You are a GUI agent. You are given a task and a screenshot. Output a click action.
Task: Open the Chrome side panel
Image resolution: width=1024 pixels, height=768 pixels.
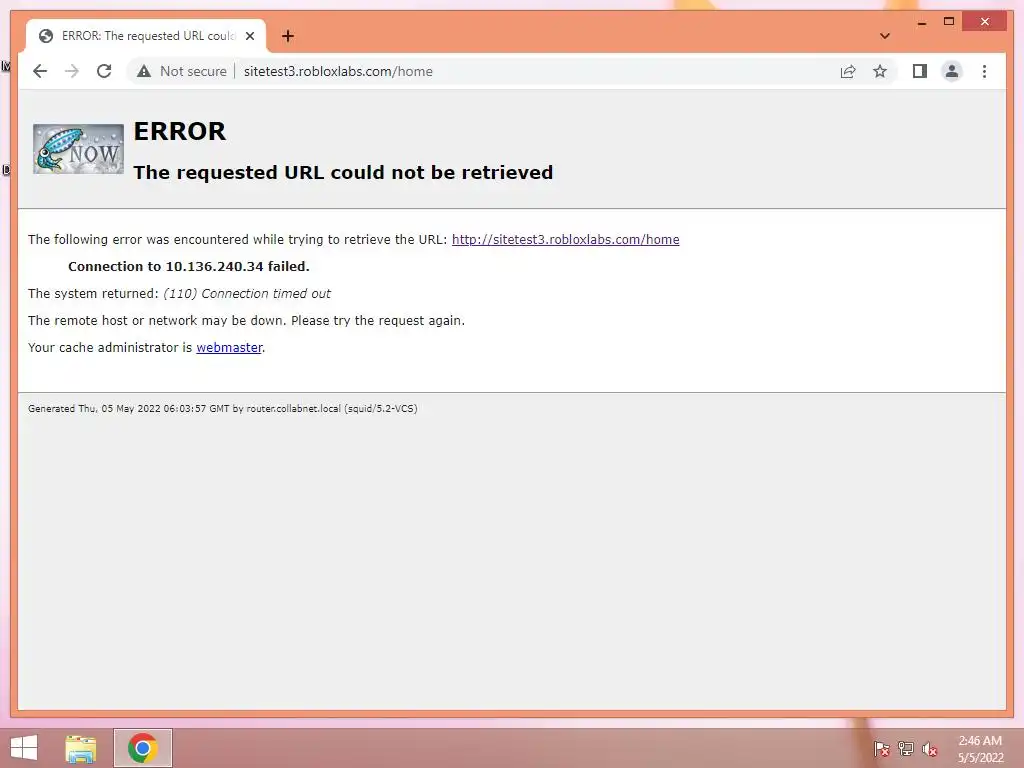pyautogui.click(x=920, y=71)
